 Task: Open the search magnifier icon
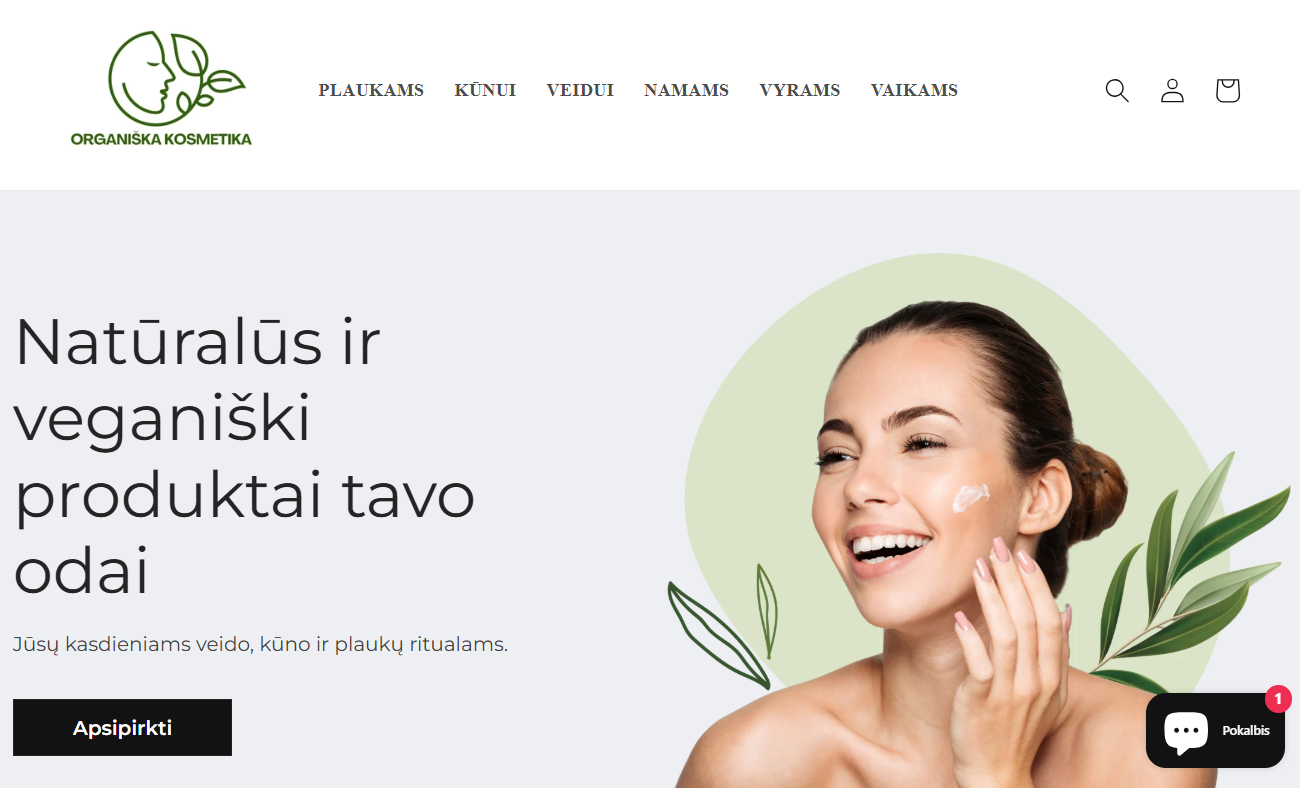click(x=1117, y=91)
